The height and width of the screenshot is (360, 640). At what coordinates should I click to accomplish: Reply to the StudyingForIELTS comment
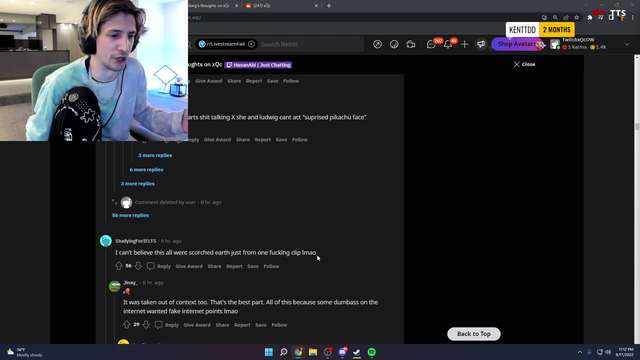pyautogui.click(x=159, y=266)
